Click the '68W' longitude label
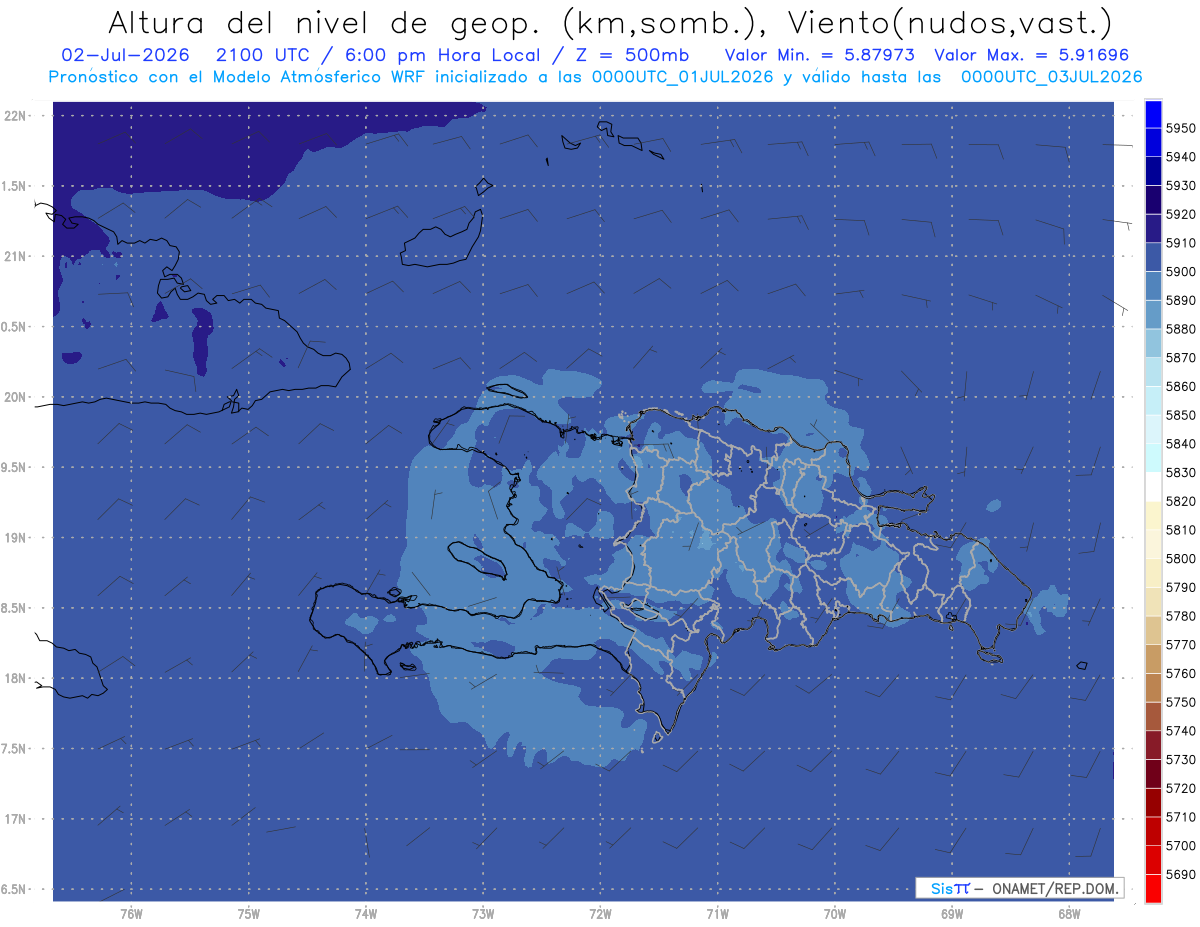Screen dimensions: 1200x927 click(1069, 914)
